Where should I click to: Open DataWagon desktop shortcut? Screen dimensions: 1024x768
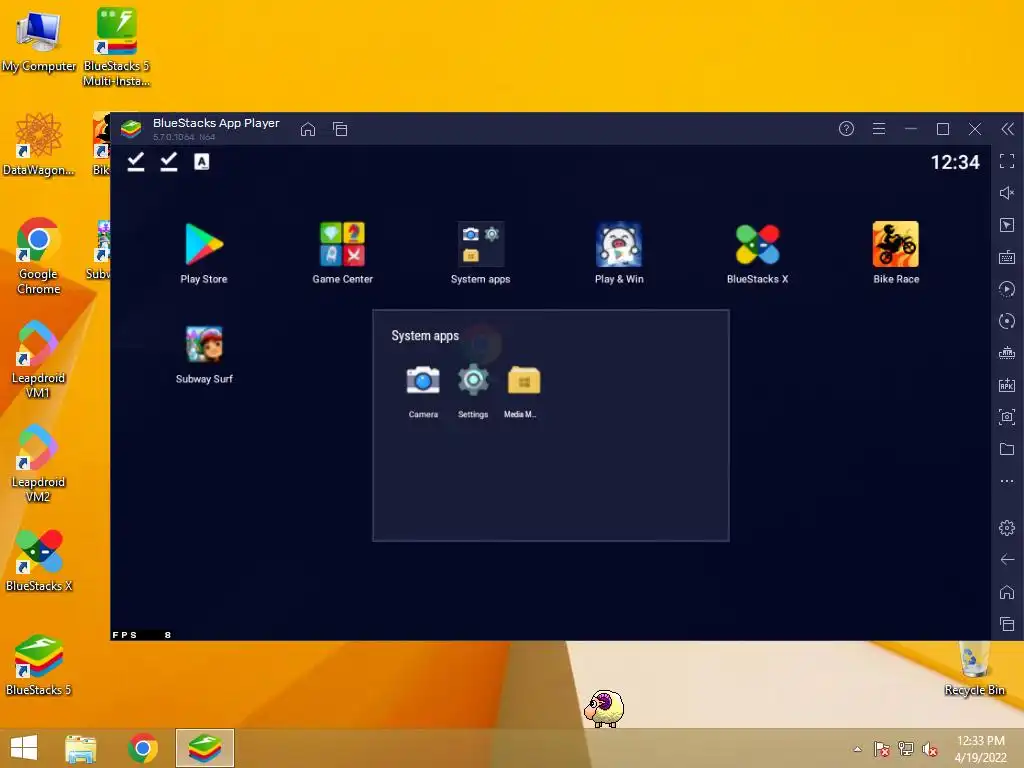tap(39, 144)
